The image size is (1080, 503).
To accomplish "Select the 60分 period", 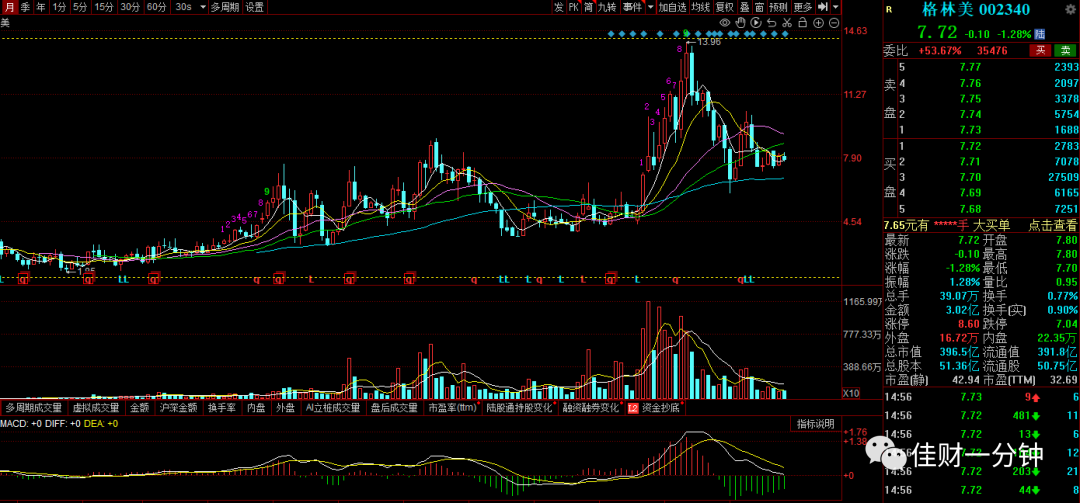I will [x=156, y=7].
